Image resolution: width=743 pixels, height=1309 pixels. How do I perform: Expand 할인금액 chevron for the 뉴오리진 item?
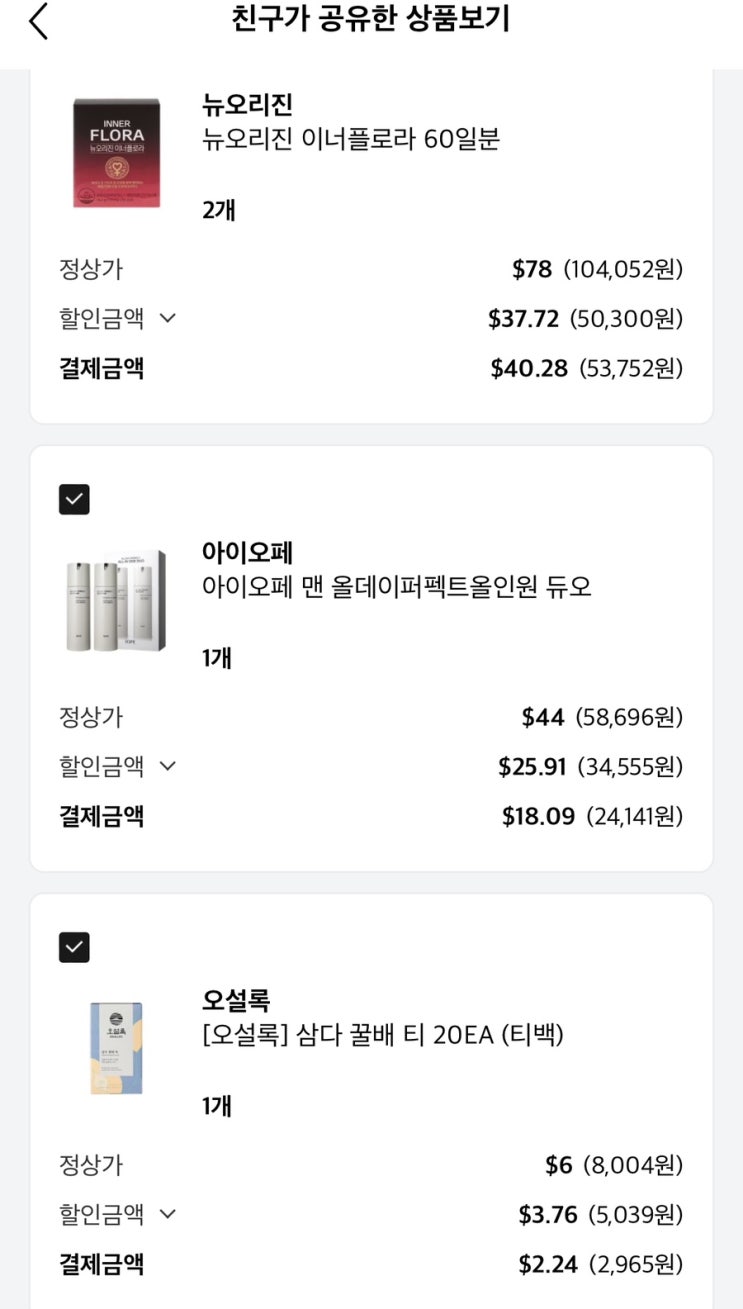(168, 318)
